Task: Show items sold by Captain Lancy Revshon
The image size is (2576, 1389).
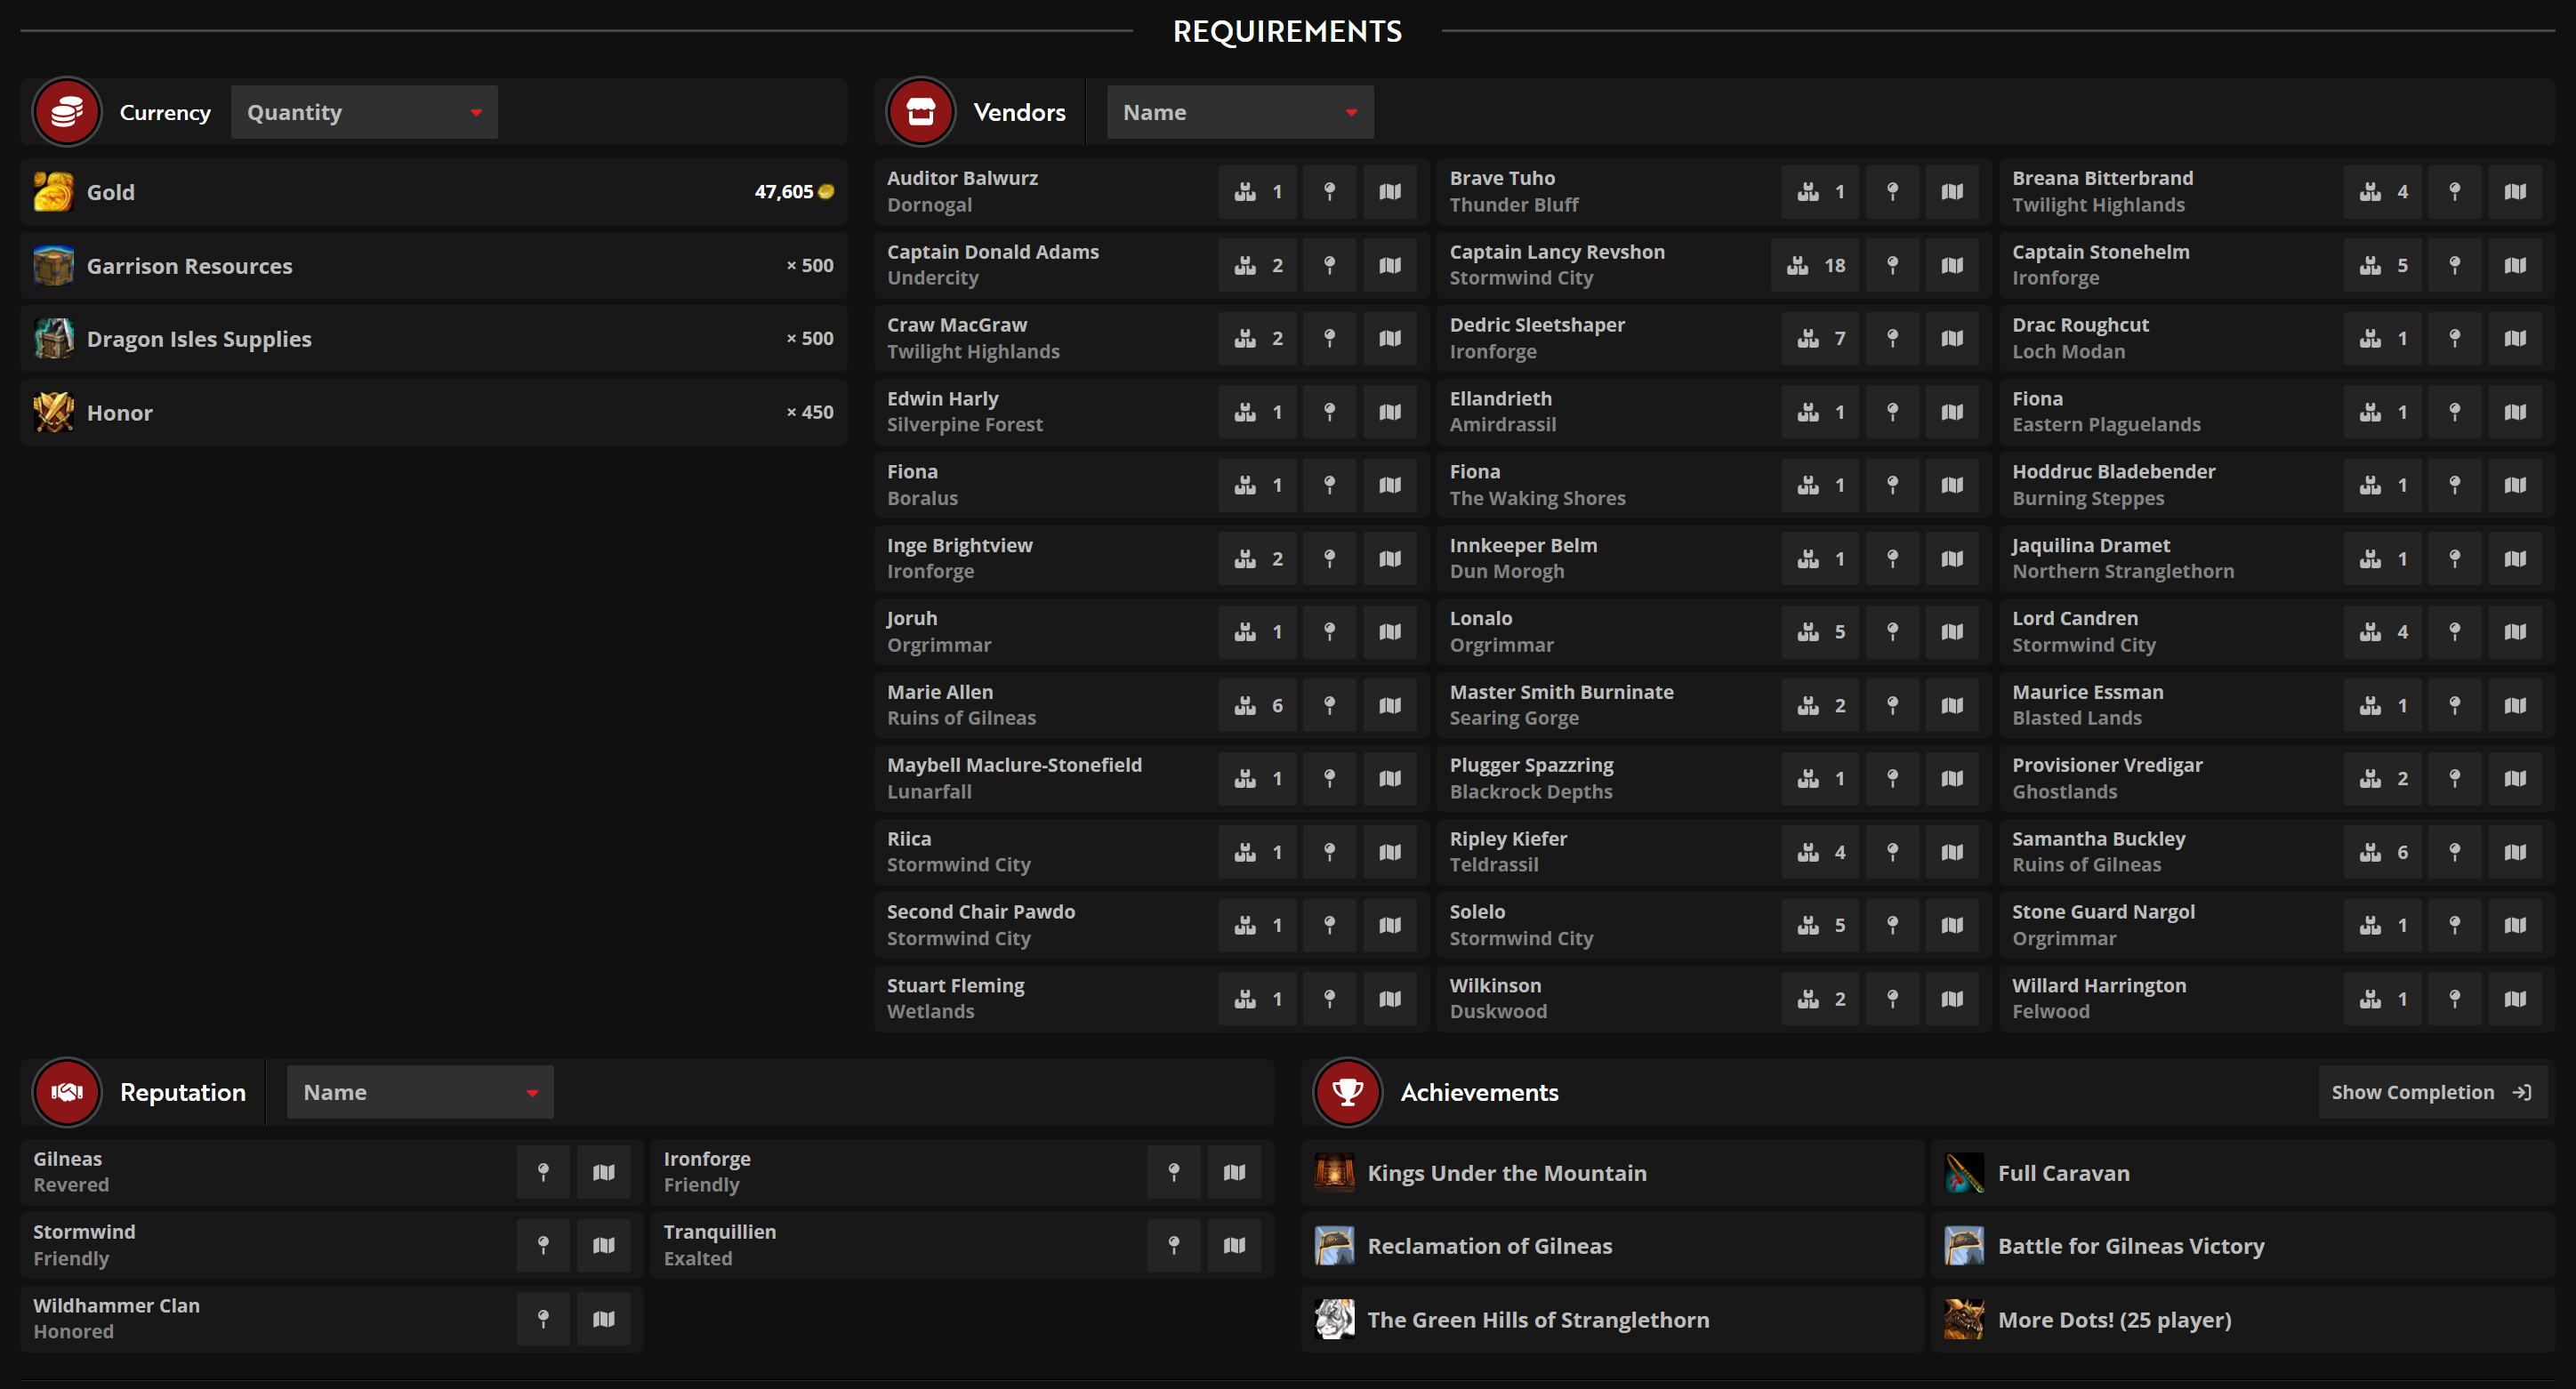Action: 1814,265
